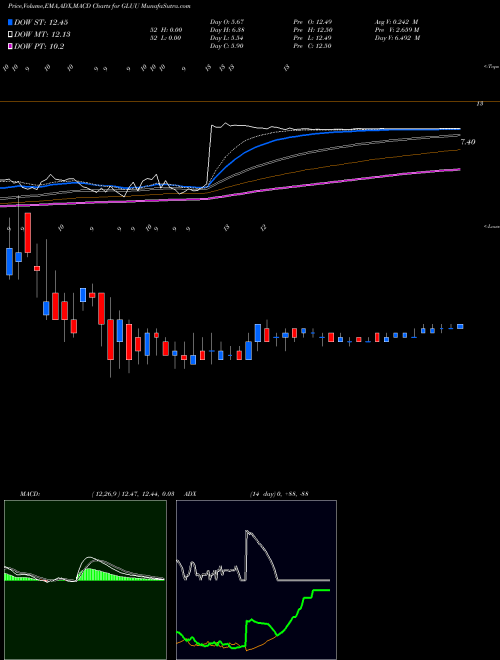The height and width of the screenshot is (660, 500).
Task: Click the 'Day V: 6.492 M' value
Action: click(397, 38)
